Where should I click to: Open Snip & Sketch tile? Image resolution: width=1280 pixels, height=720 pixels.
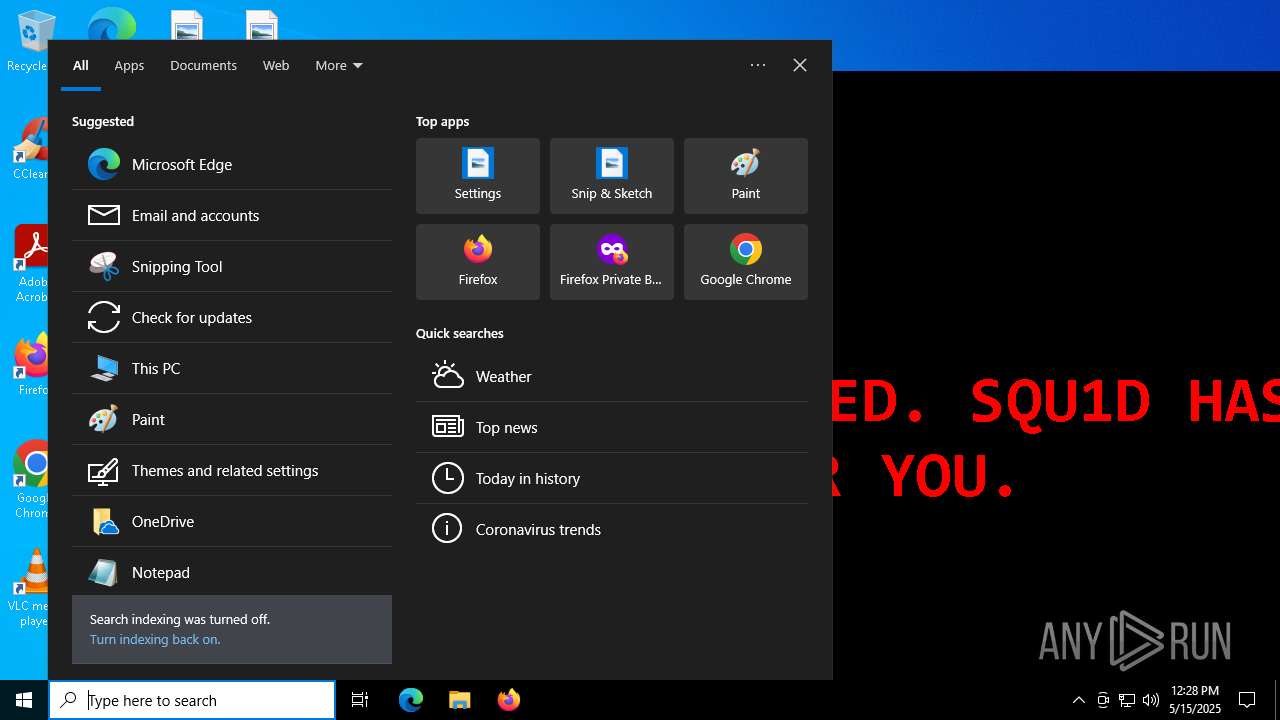[612, 176]
